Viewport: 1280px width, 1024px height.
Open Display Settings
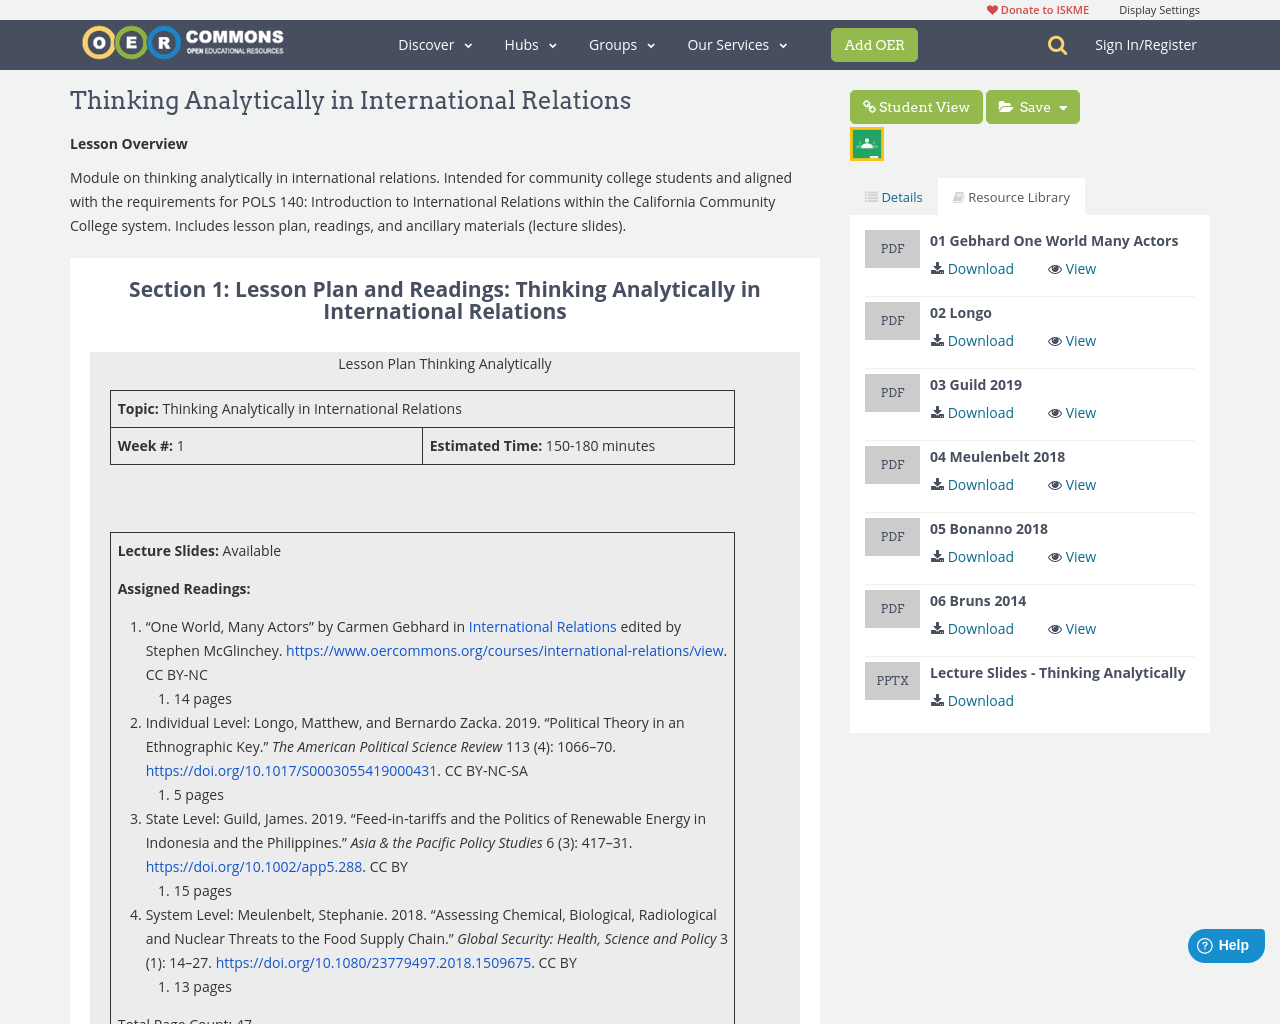point(1159,9)
